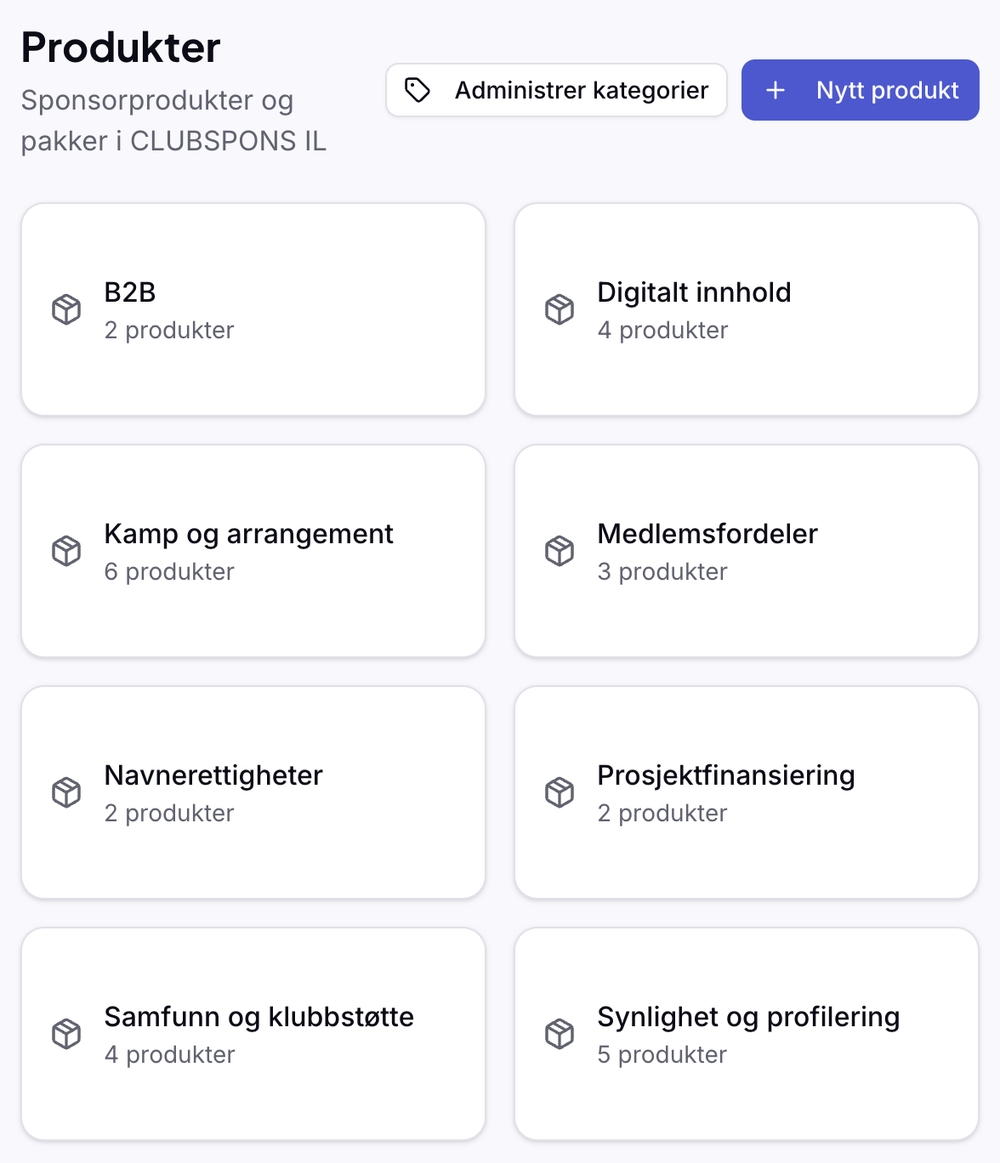Click the box icon for Kamp og arrangement

pos(66,551)
